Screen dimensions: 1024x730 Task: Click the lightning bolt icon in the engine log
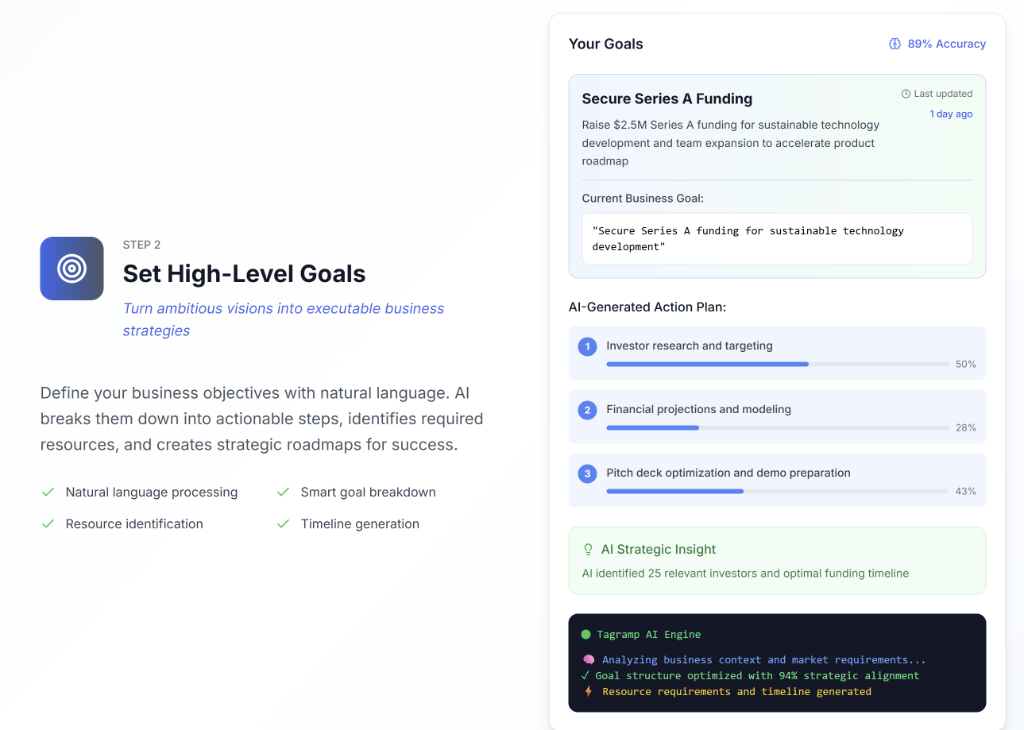[x=588, y=691]
